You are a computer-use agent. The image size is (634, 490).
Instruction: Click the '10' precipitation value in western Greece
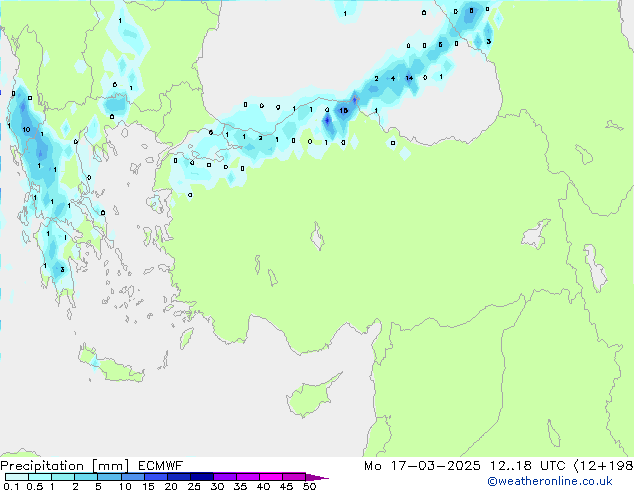(26, 129)
